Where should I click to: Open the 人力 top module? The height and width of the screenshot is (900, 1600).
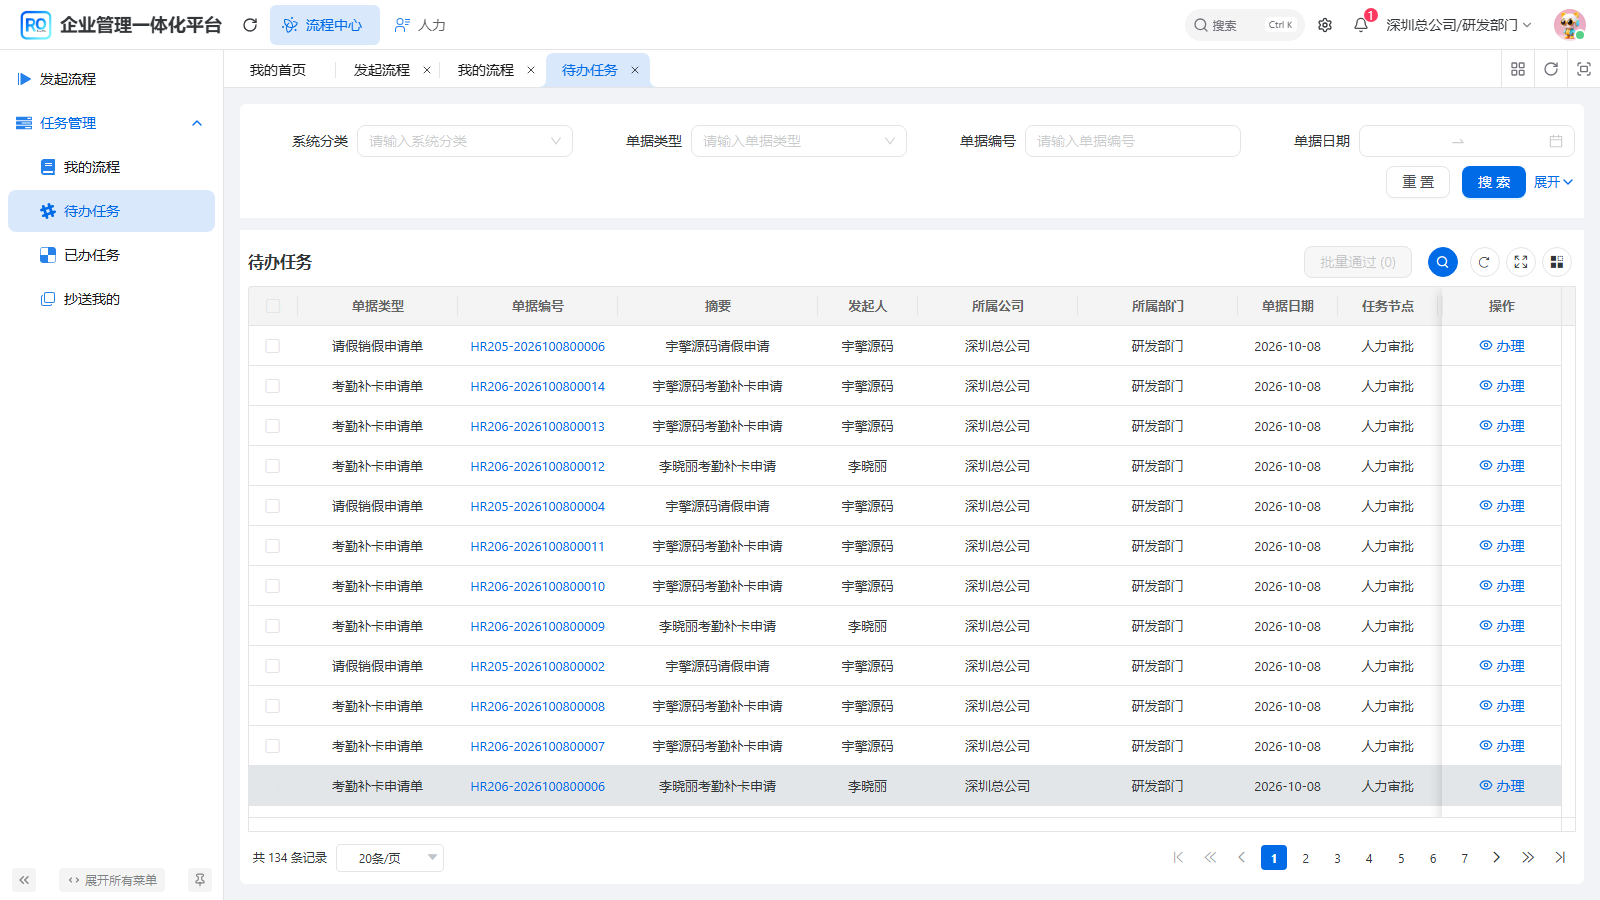click(420, 25)
